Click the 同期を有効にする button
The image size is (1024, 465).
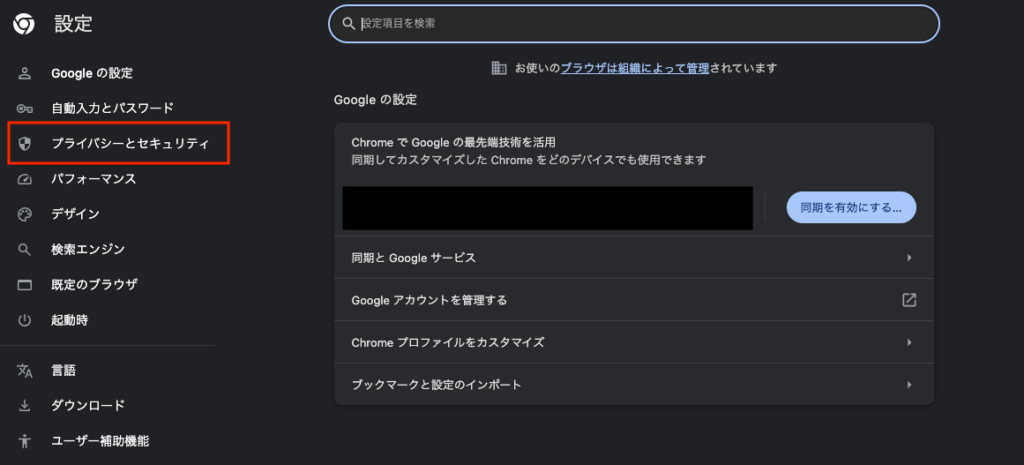[851, 208]
